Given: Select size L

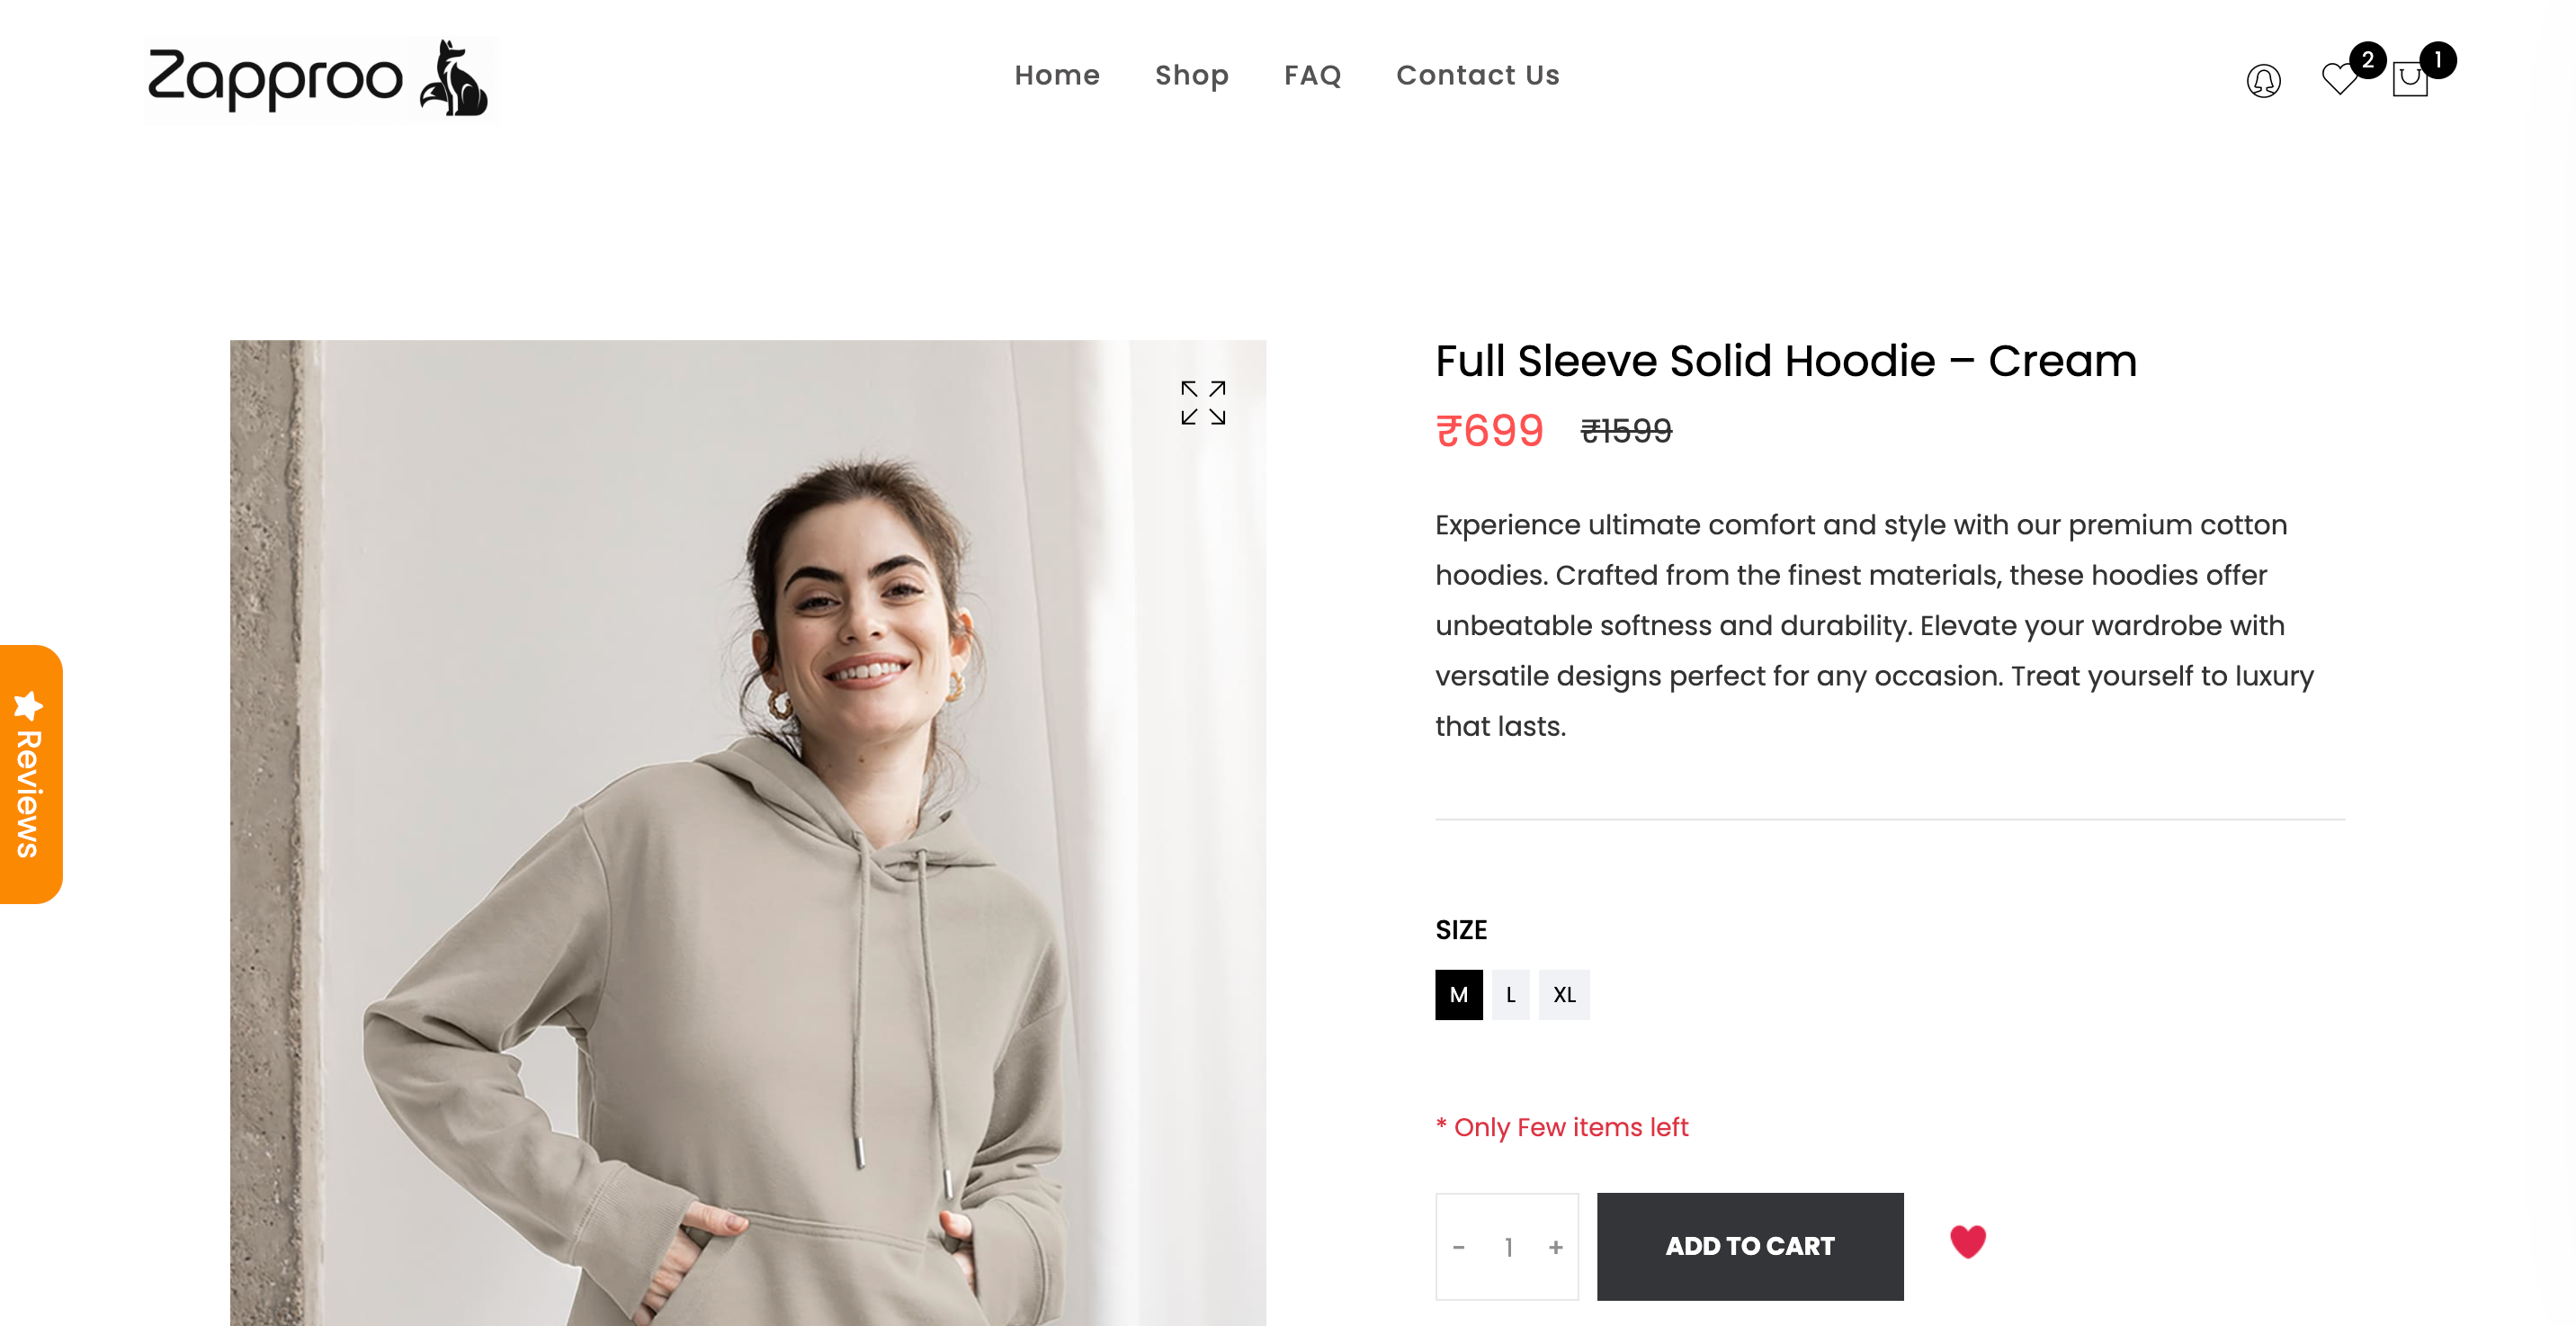Looking at the screenshot, I should click(x=1510, y=995).
